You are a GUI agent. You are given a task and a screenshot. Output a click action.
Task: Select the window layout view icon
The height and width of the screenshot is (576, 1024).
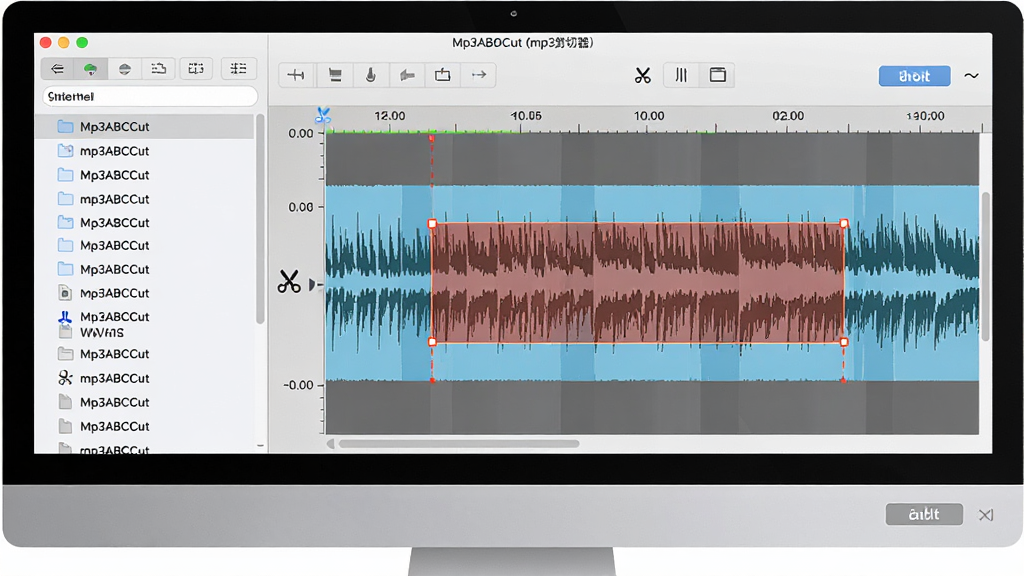[x=718, y=75]
